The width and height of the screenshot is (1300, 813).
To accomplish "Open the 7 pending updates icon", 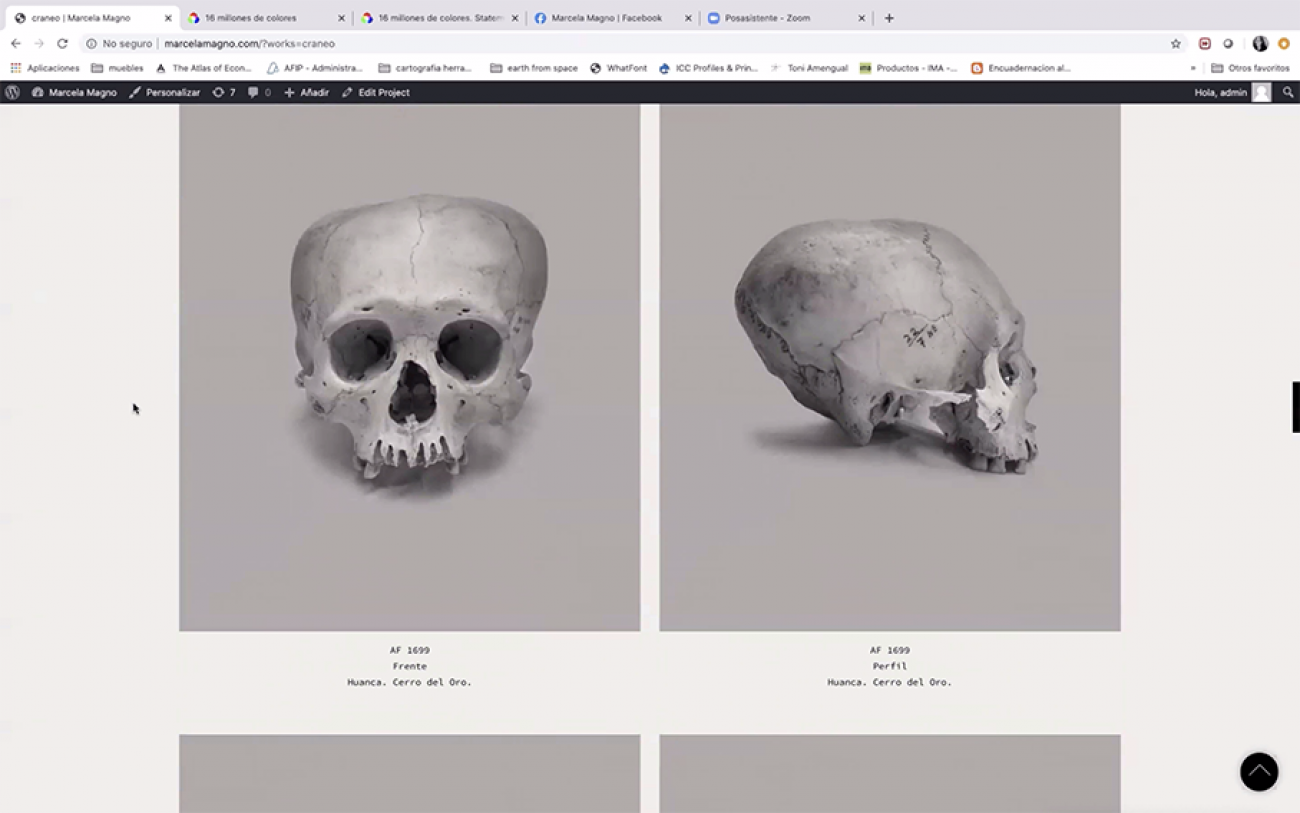I will click(x=224, y=92).
